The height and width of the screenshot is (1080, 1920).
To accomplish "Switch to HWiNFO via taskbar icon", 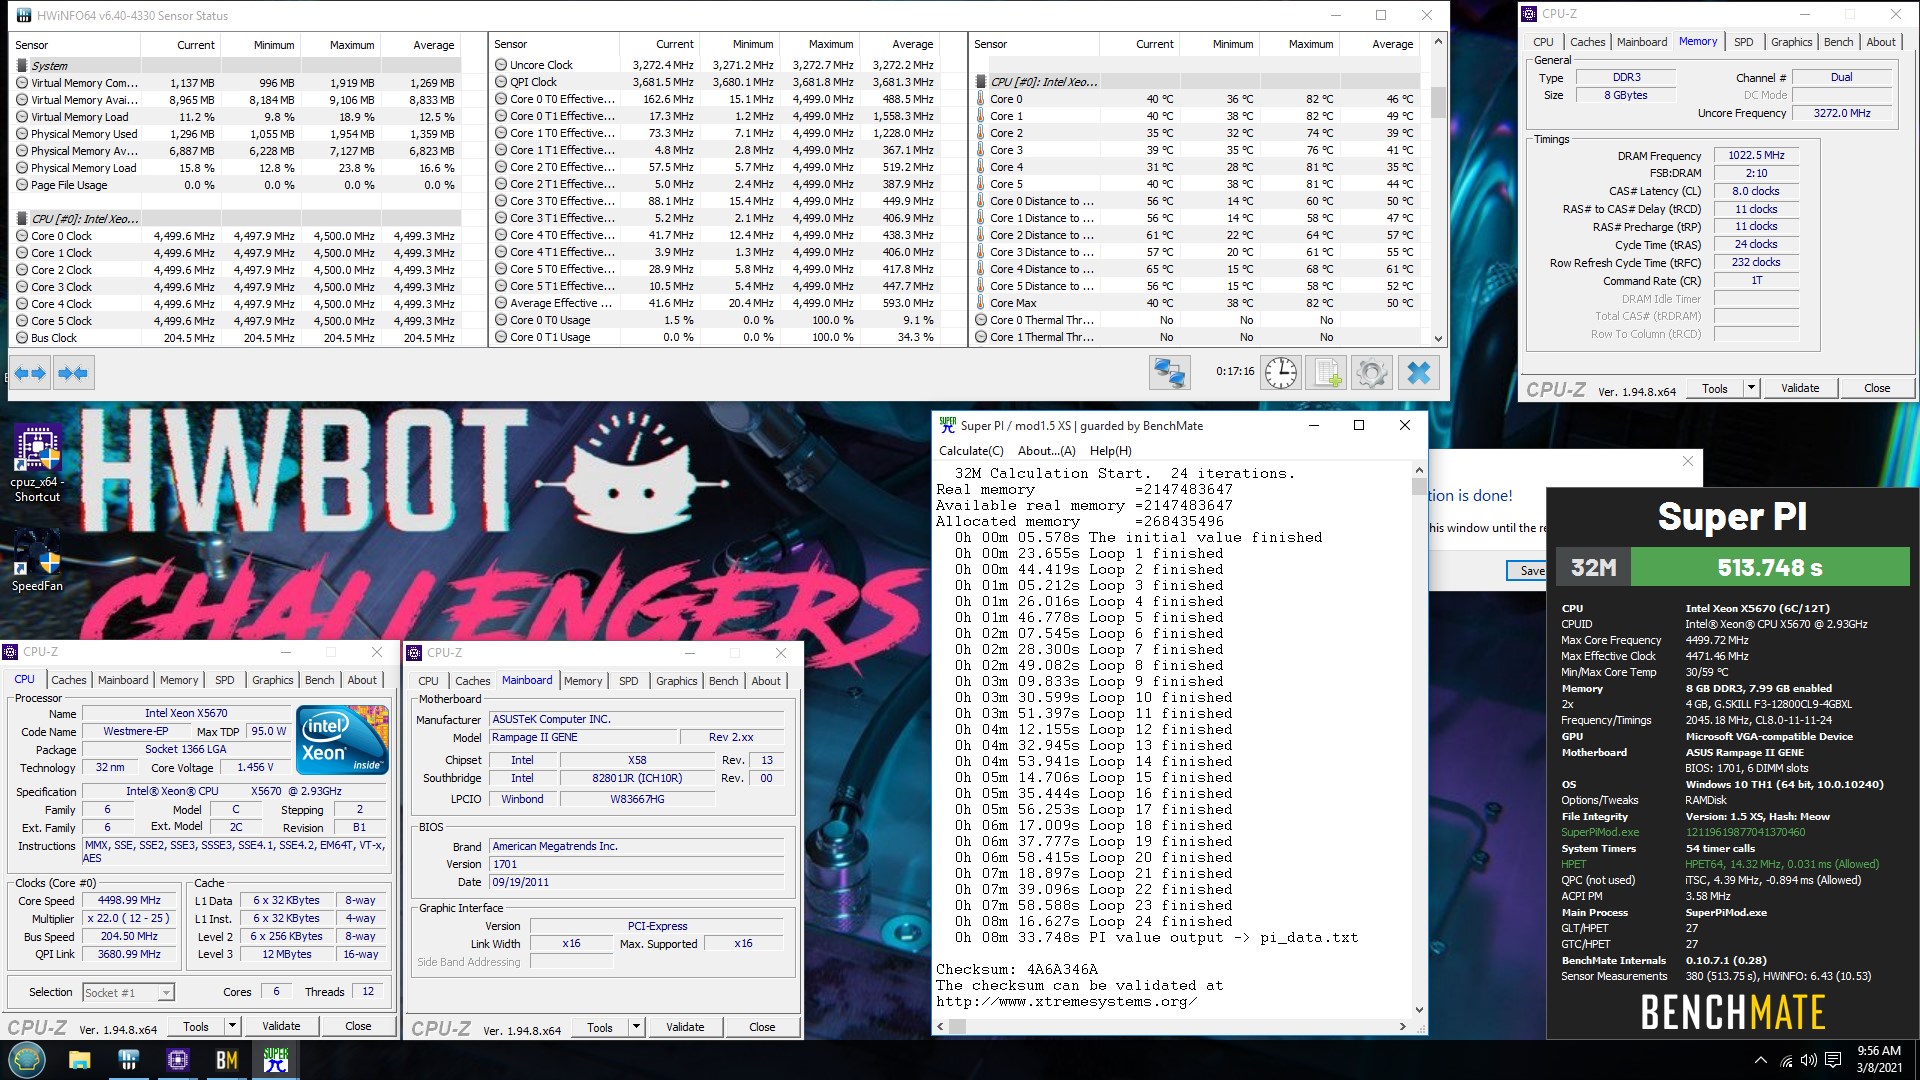I will pos(128,1060).
